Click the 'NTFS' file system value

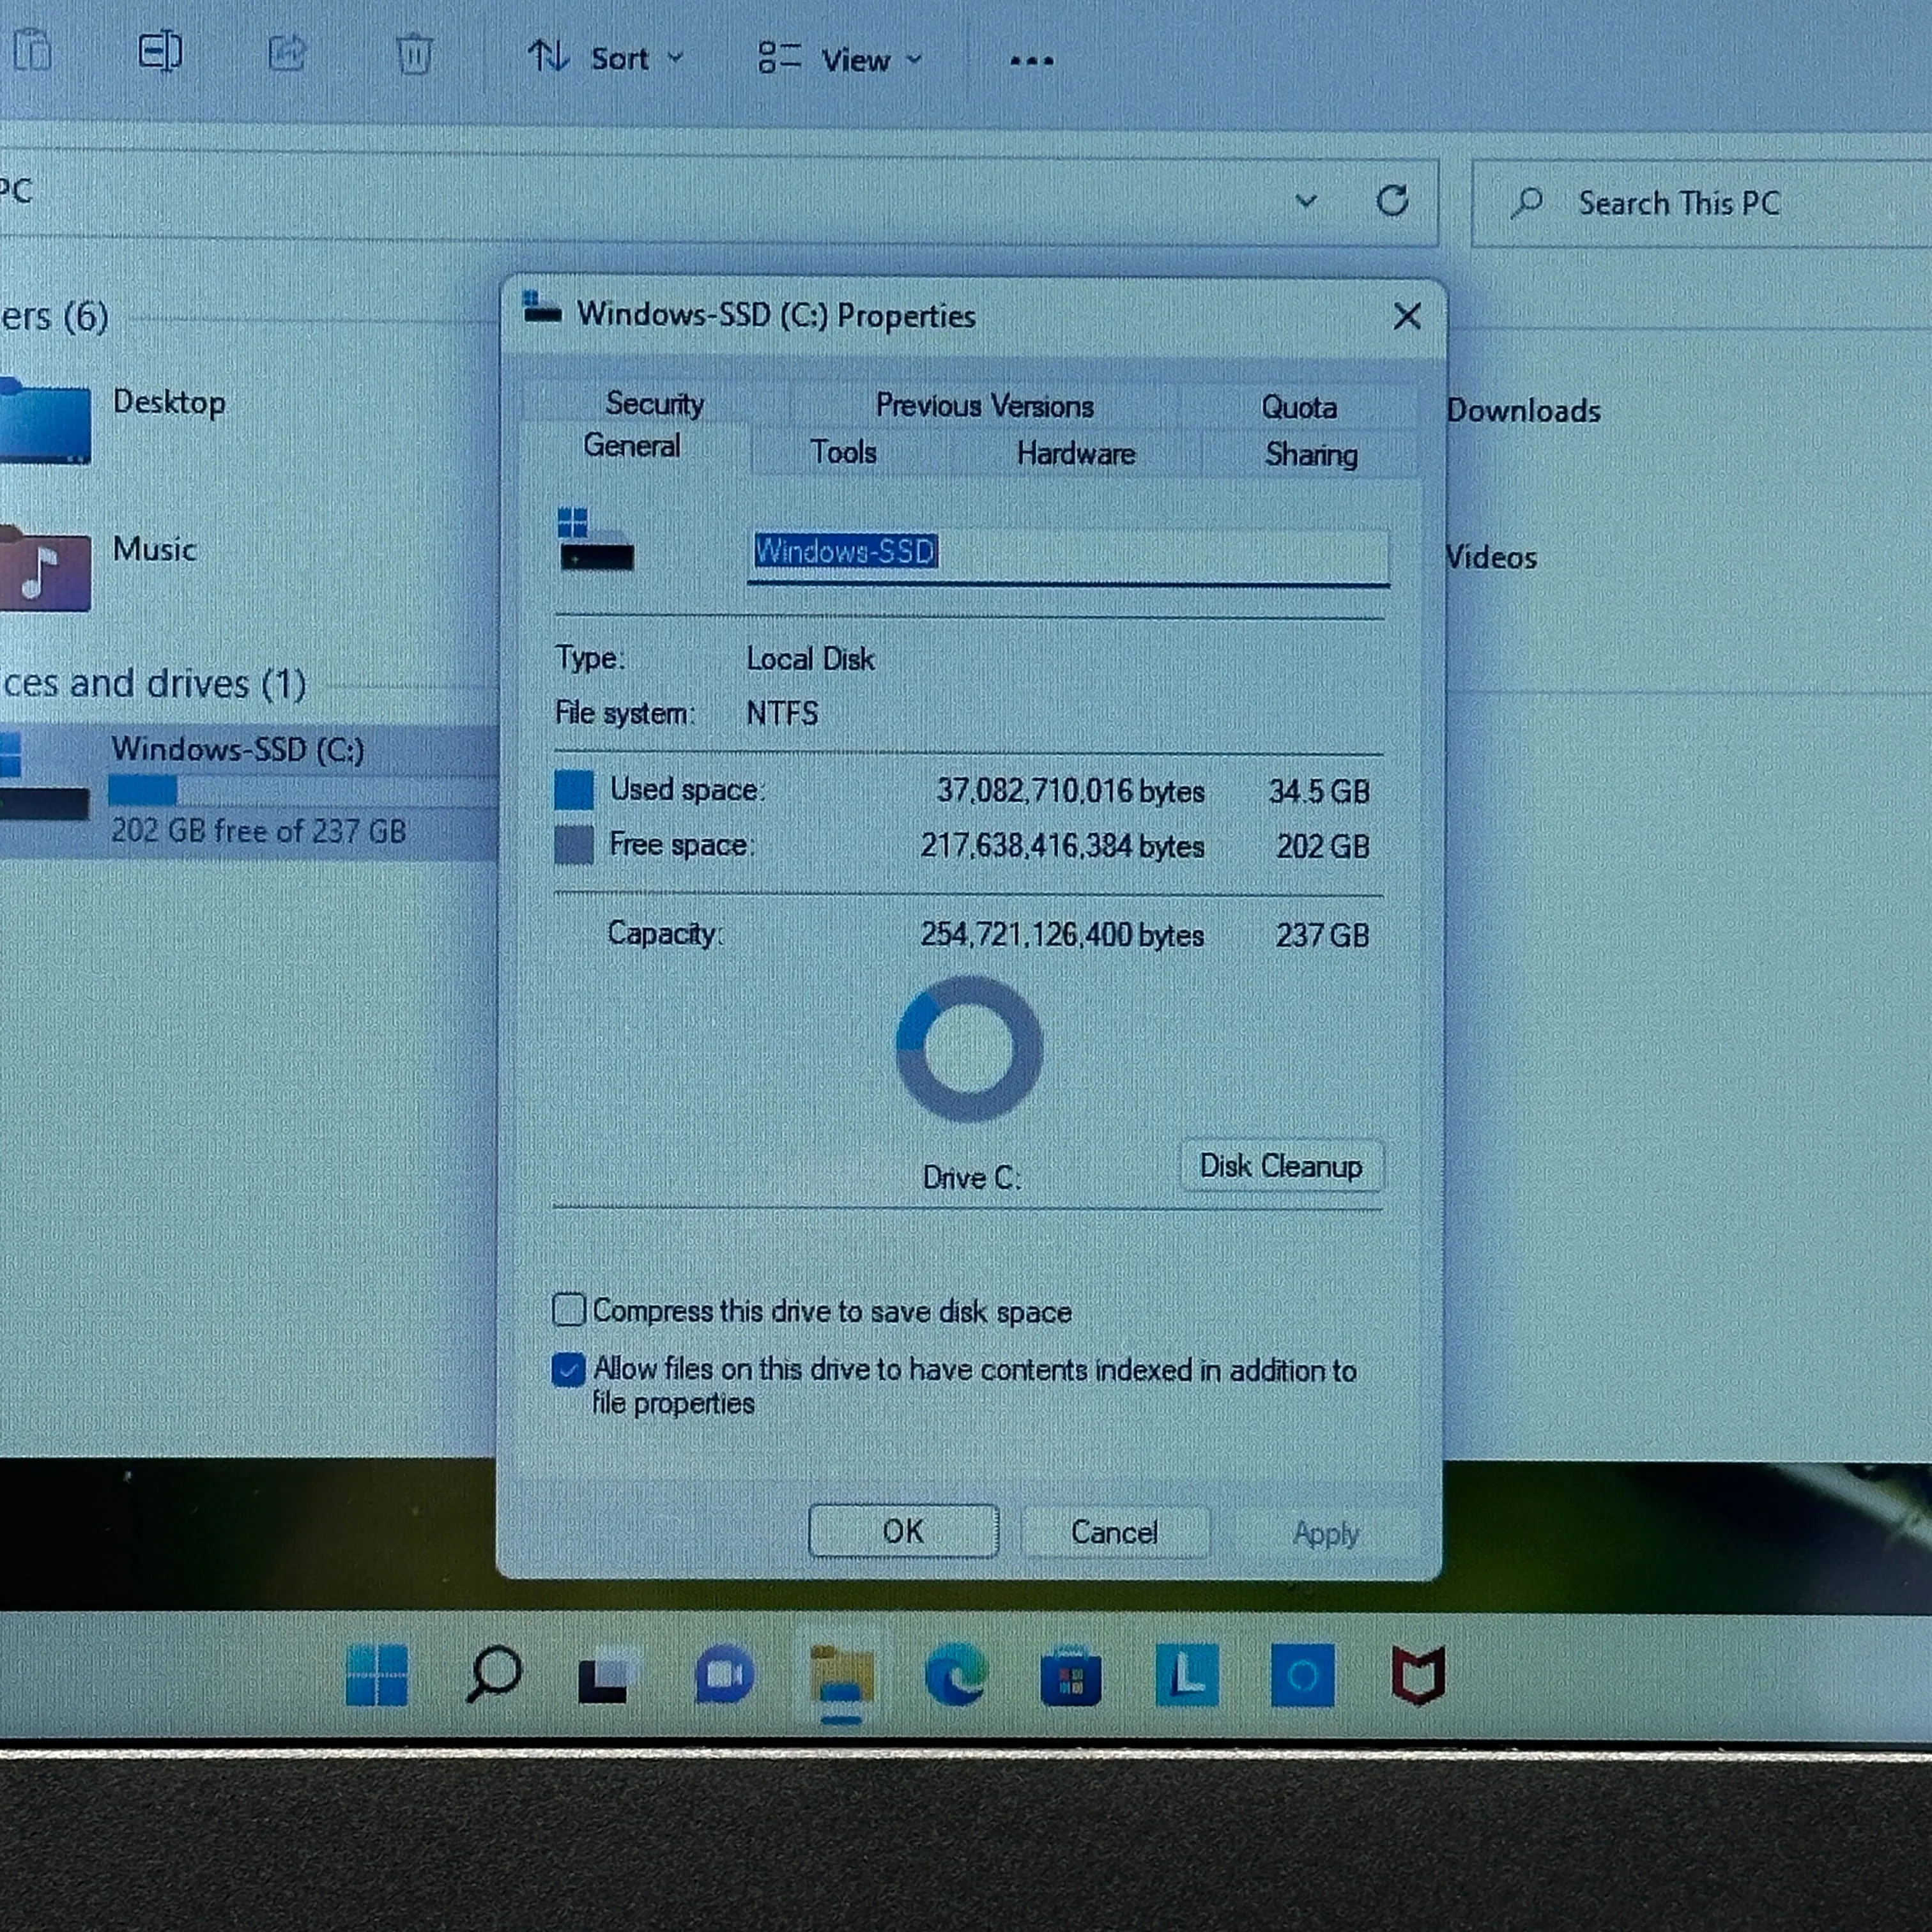tap(782, 713)
